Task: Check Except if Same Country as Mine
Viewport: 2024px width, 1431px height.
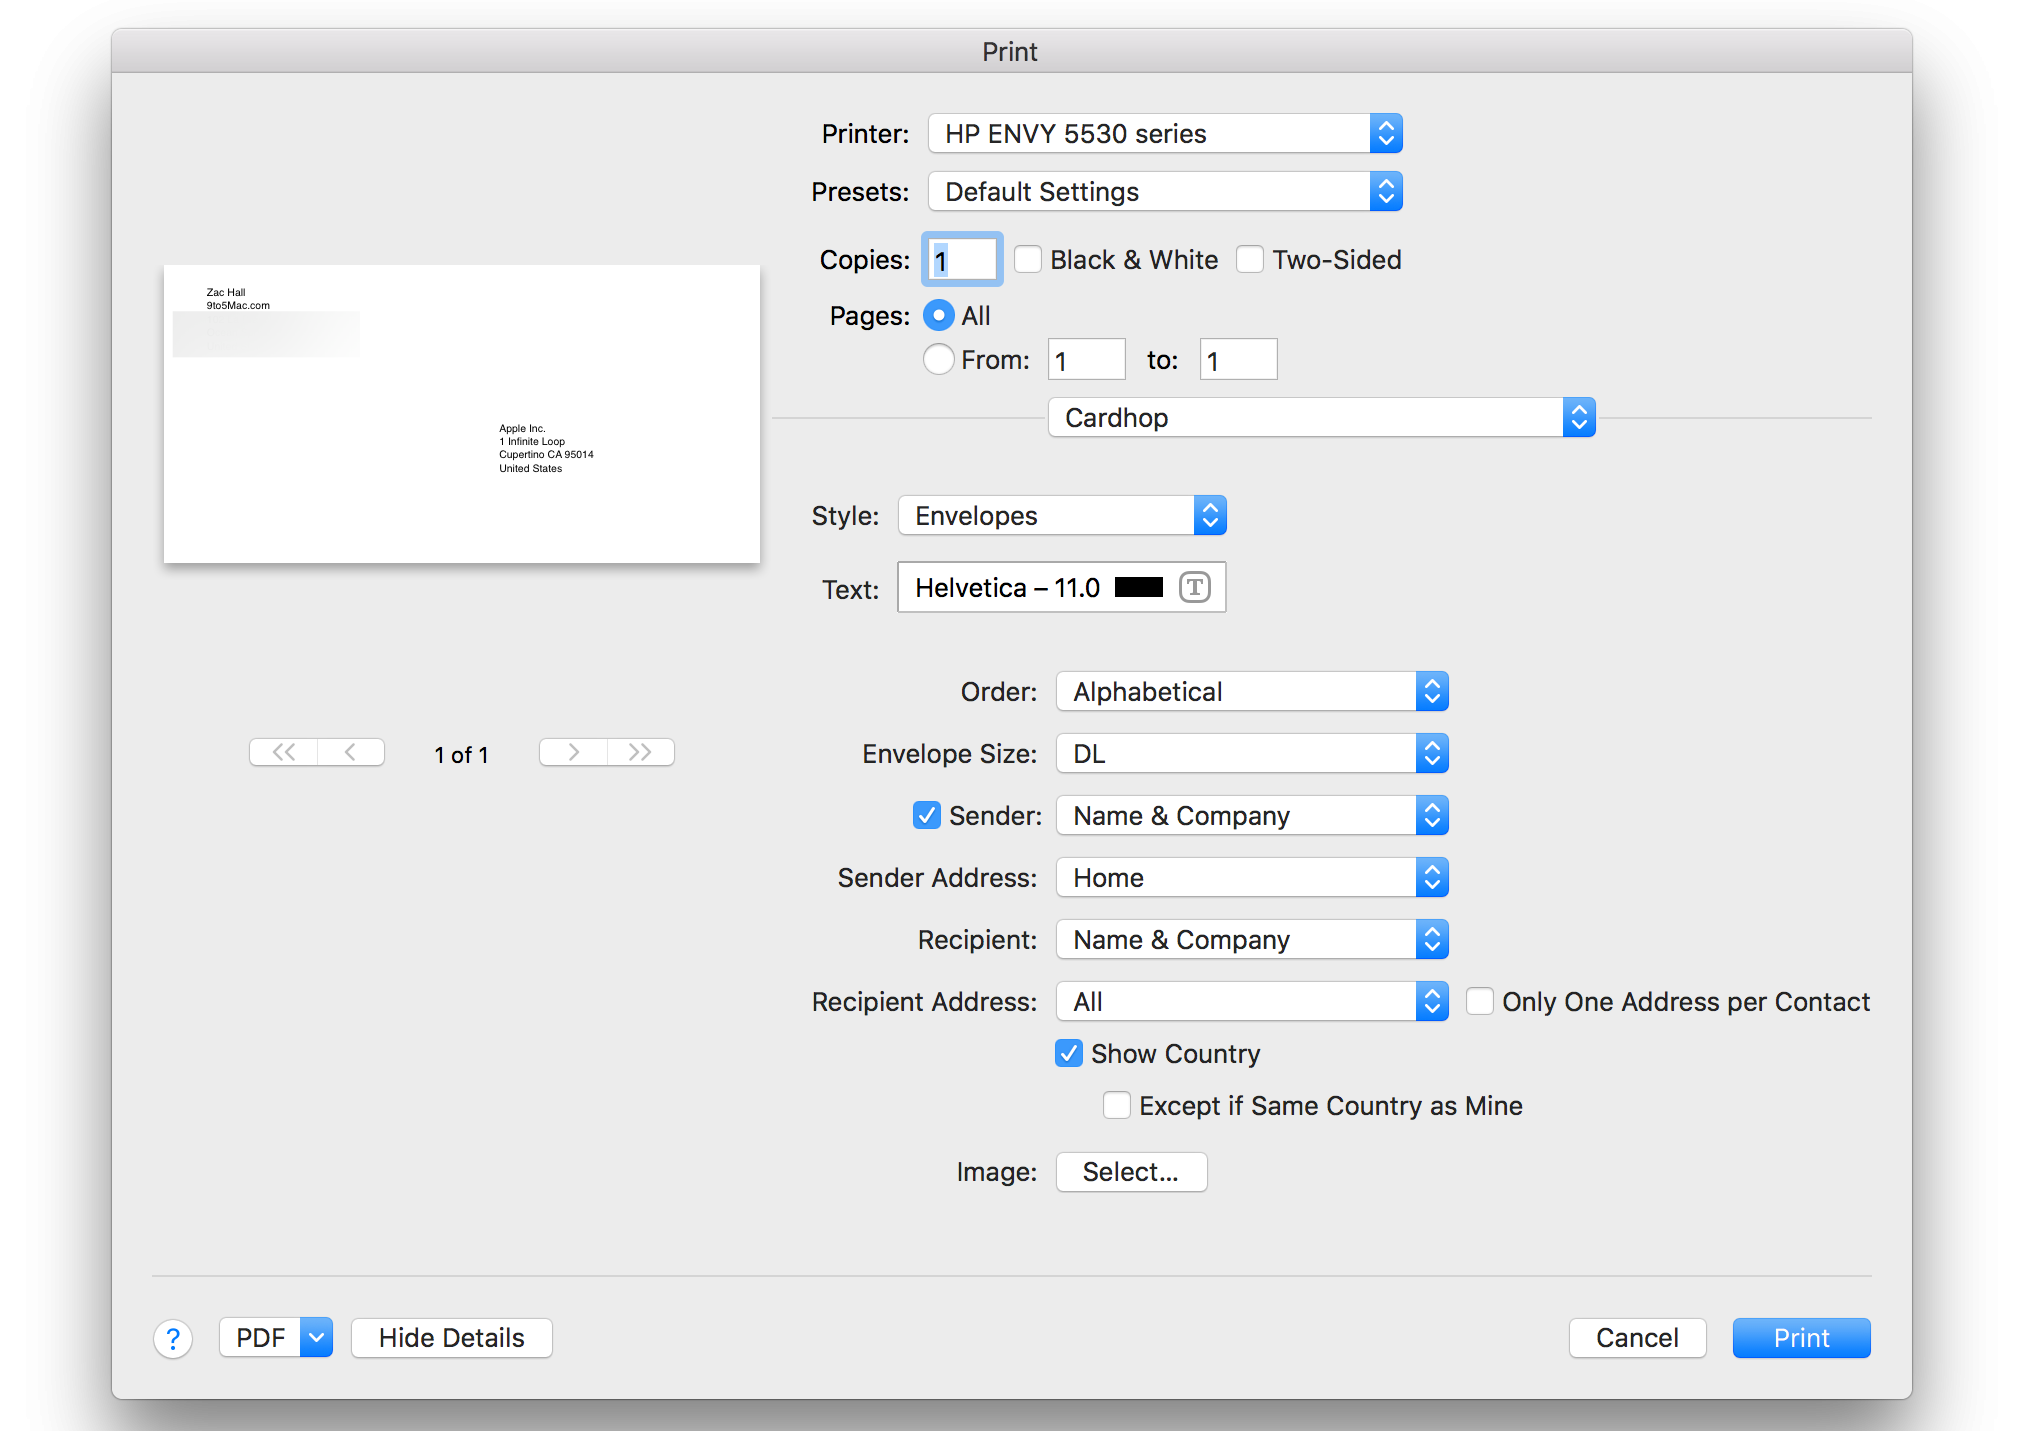Action: tap(1117, 1105)
